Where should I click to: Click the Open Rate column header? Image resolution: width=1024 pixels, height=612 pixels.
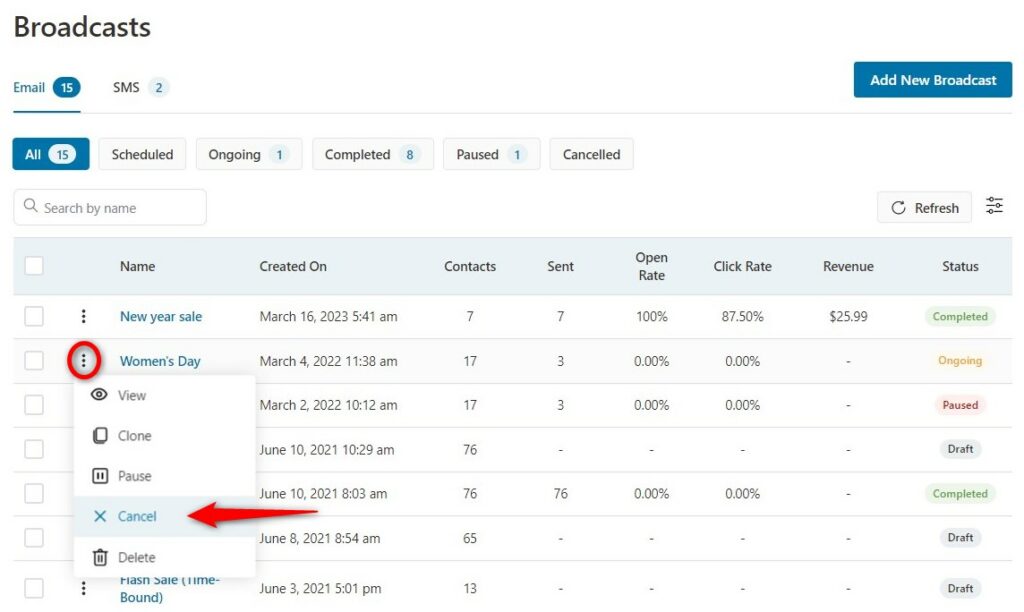[652, 266]
